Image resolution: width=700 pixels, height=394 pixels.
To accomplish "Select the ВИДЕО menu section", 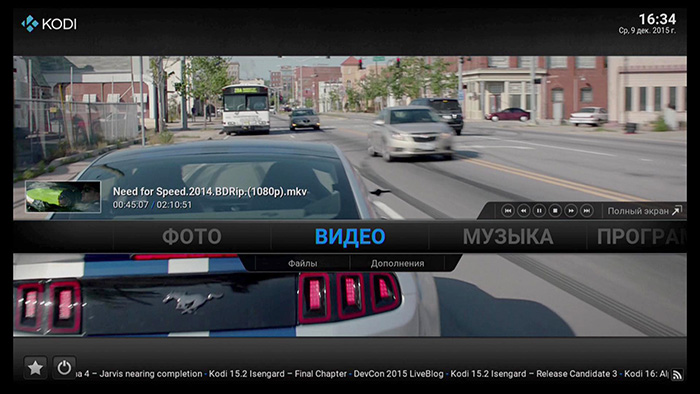I will [x=350, y=236].
